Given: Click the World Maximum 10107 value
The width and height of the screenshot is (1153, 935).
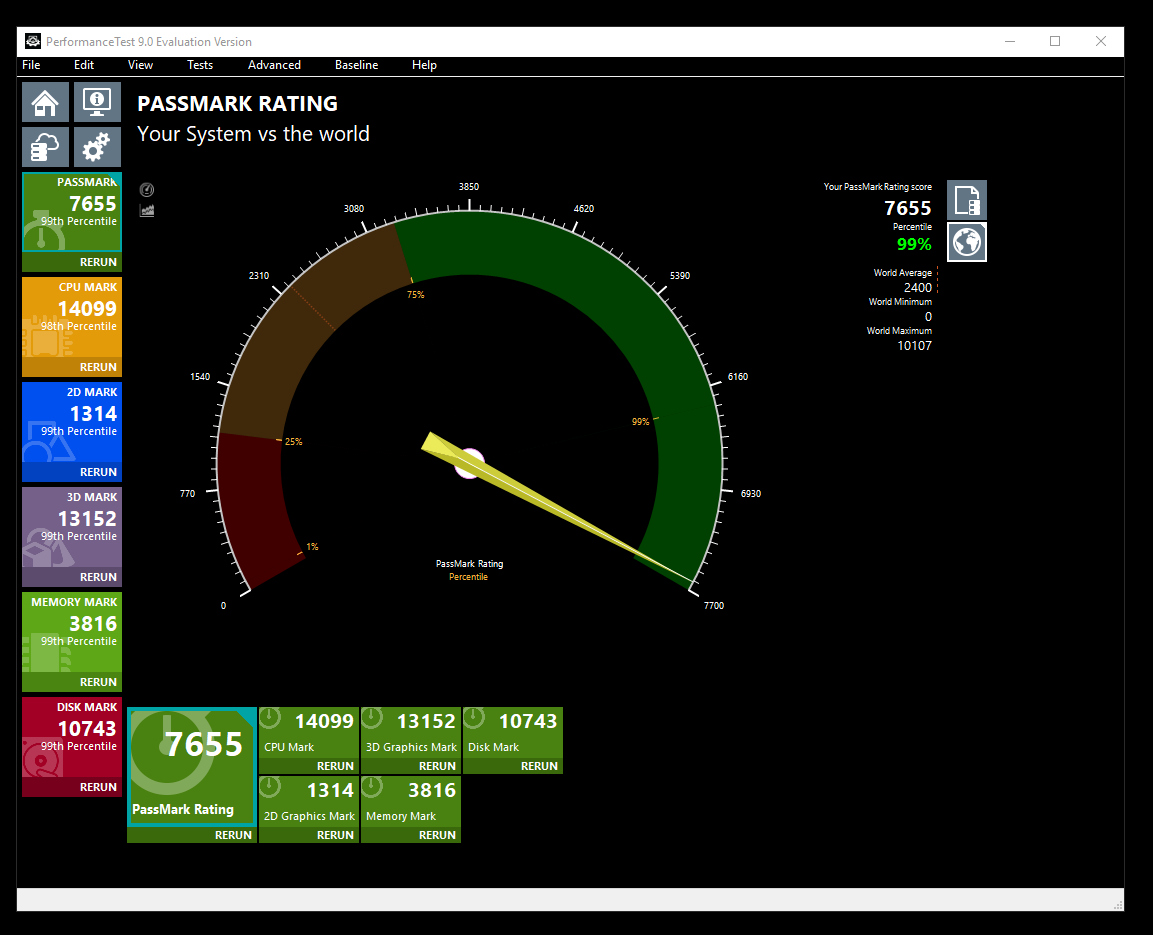Looking at the screenshot, I should tap(914, 345).
